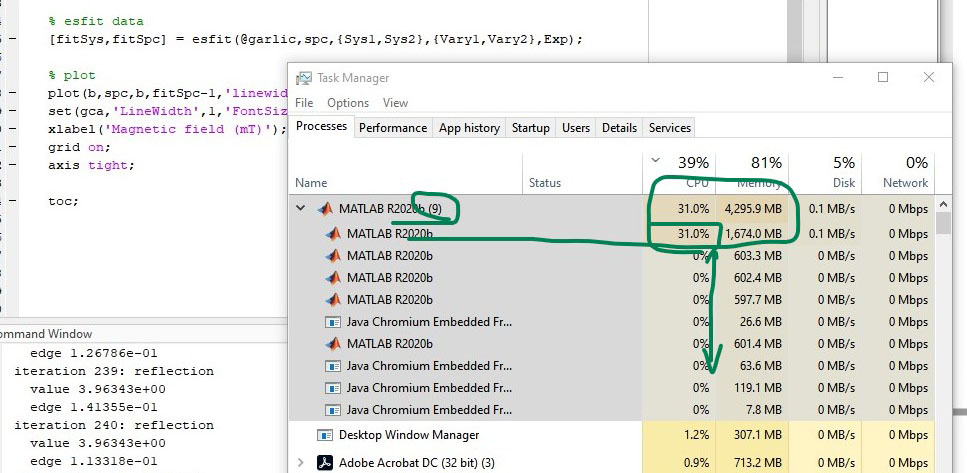Select the Desktop Window Manager process name

tap(409, 435)
